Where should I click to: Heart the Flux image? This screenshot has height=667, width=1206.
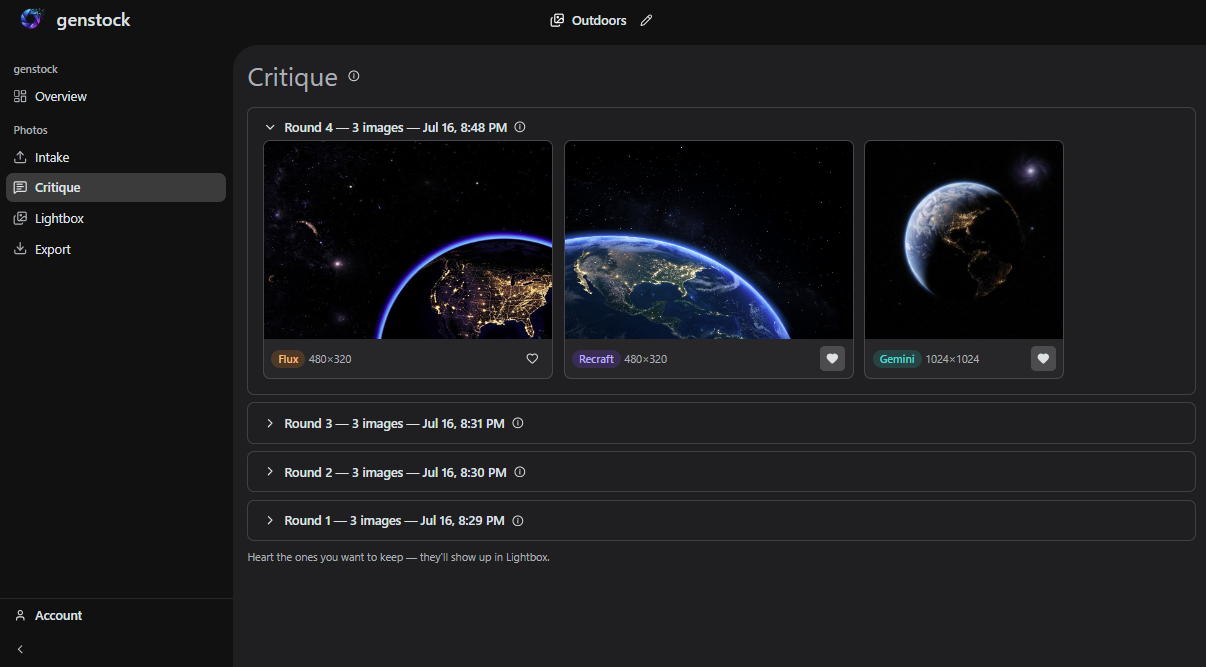click(x=532, y=359)
